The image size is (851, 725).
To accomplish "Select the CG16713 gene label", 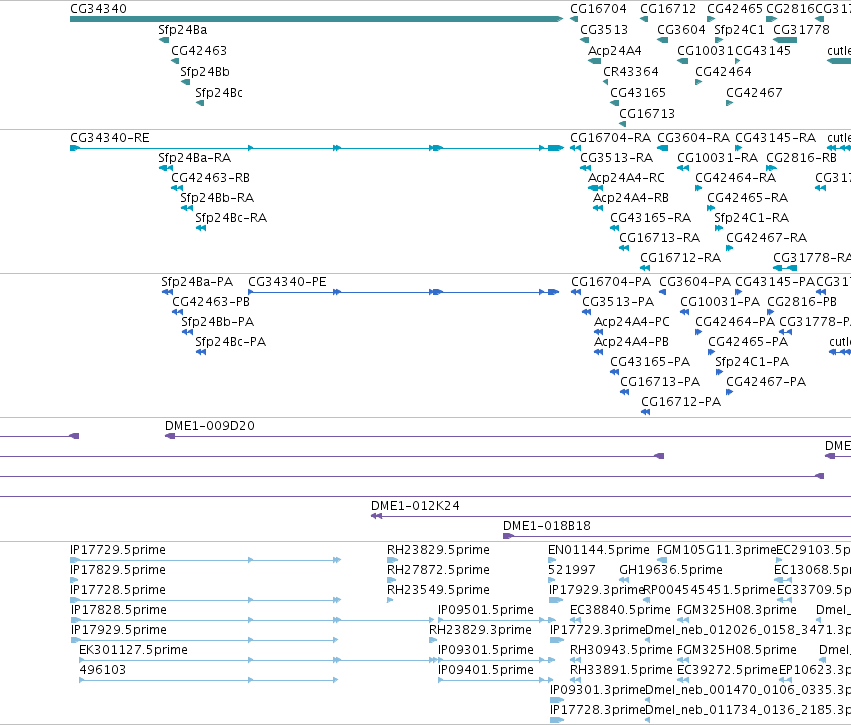I will (x=647, y=115).
